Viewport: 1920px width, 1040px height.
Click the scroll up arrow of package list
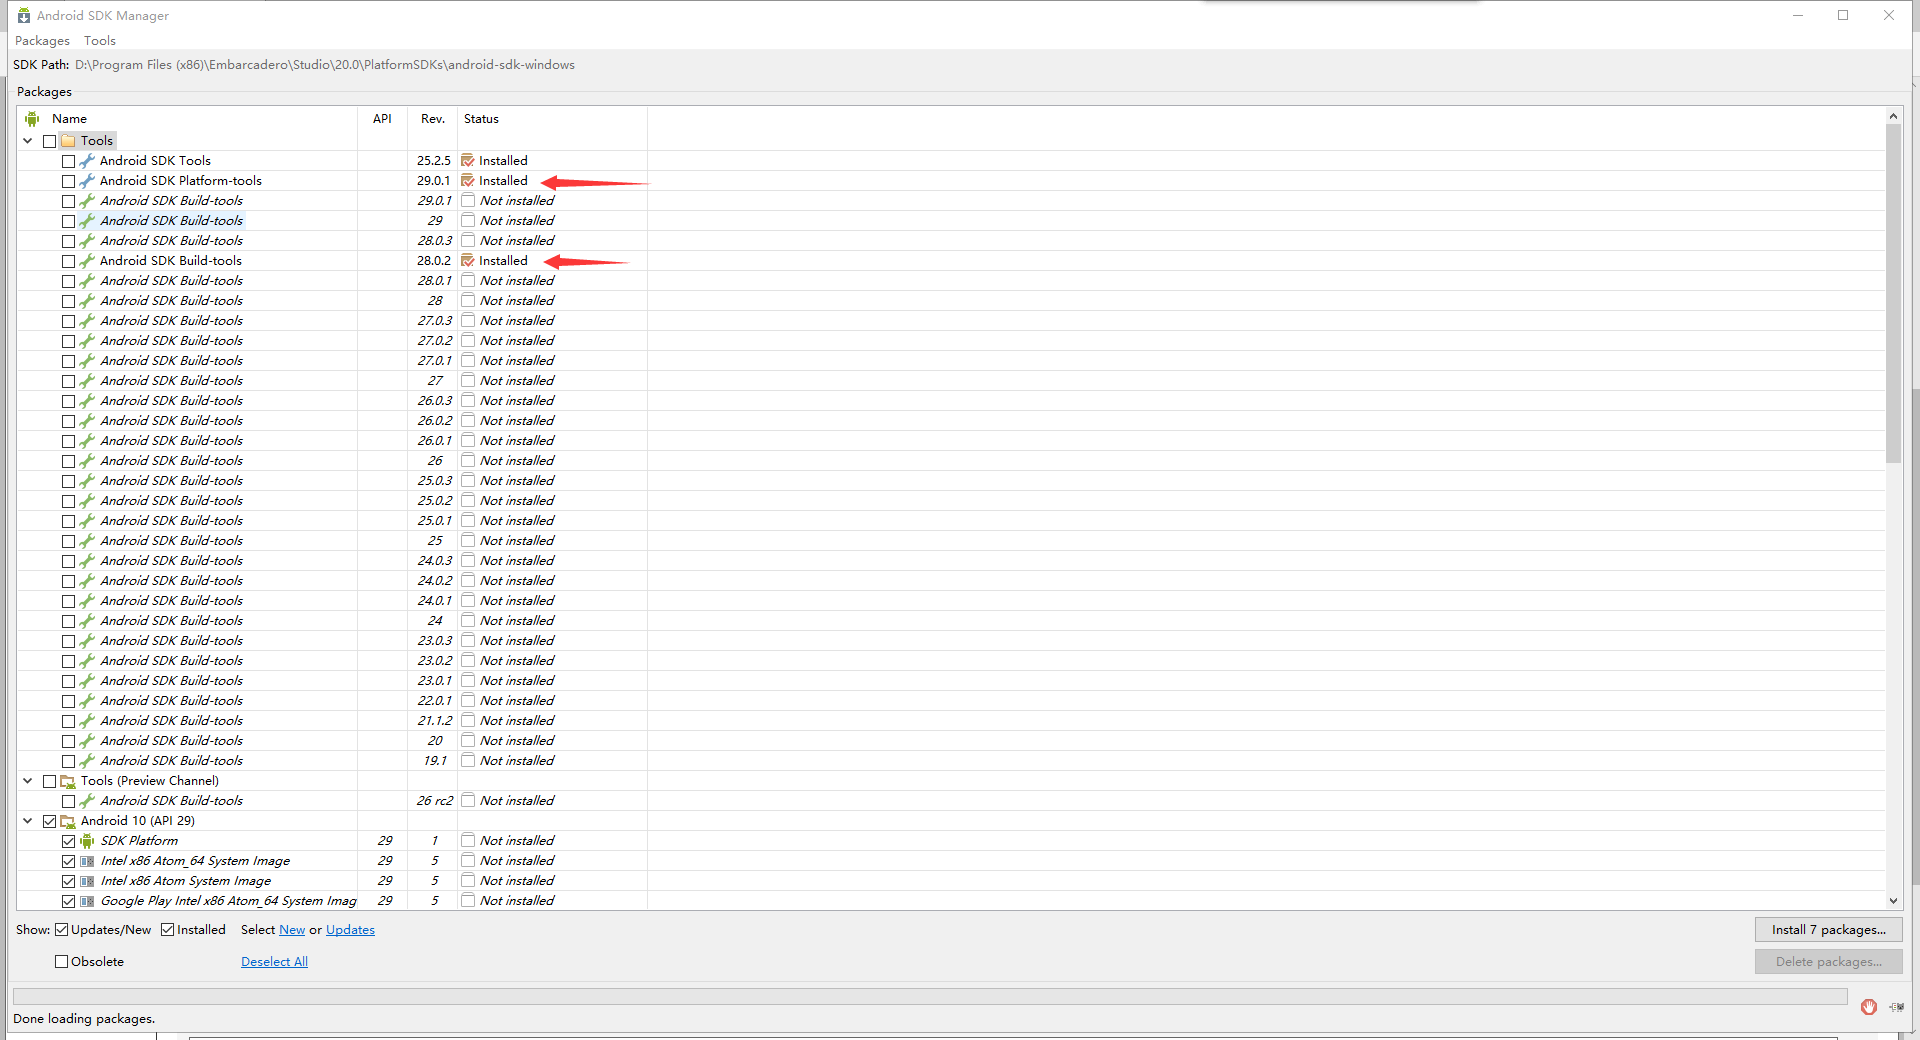pyautogui.click(x=1893, y=116)
